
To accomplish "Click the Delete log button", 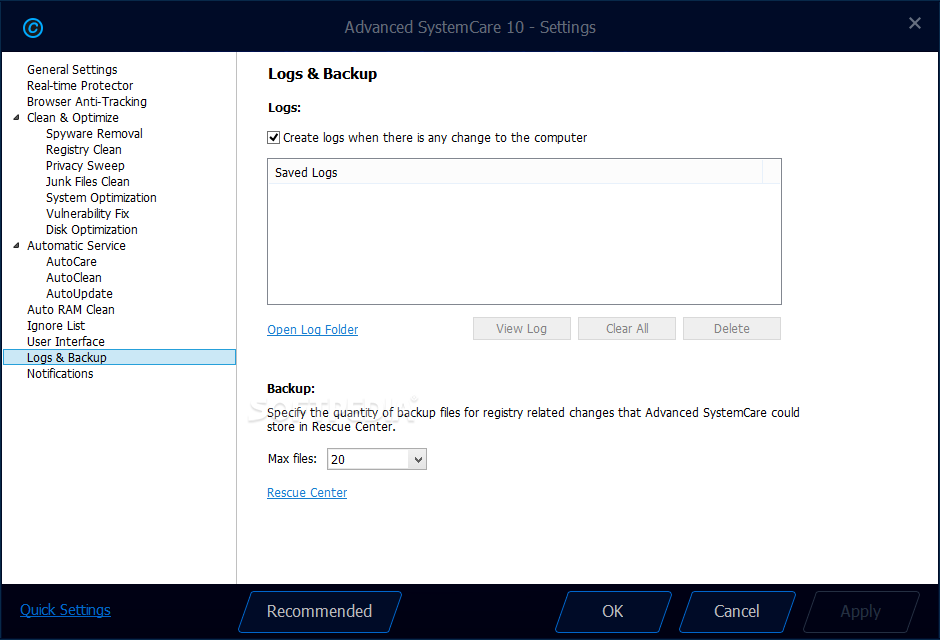I will pyautogui.click(x=731, y=328).
